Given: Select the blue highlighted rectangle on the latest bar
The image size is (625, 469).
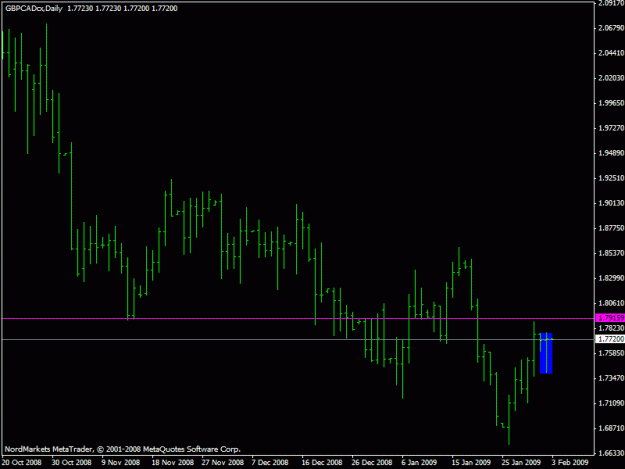Looking at the screenshot, I should 546,353.
